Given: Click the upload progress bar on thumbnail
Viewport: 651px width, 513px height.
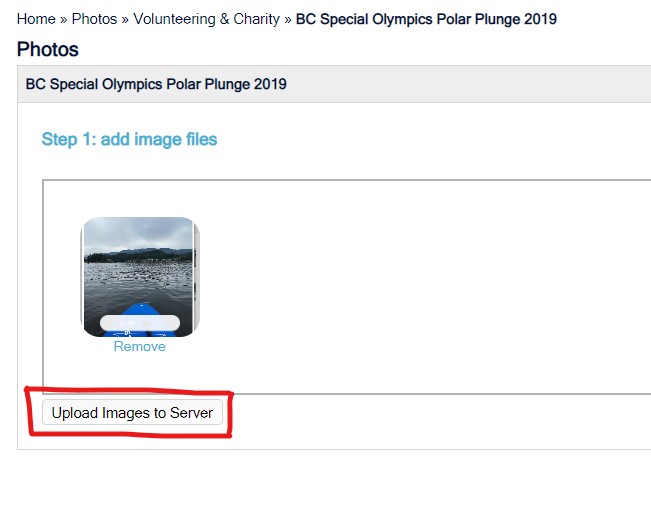Looking at the screenshot, I should [x=140, y=323].
